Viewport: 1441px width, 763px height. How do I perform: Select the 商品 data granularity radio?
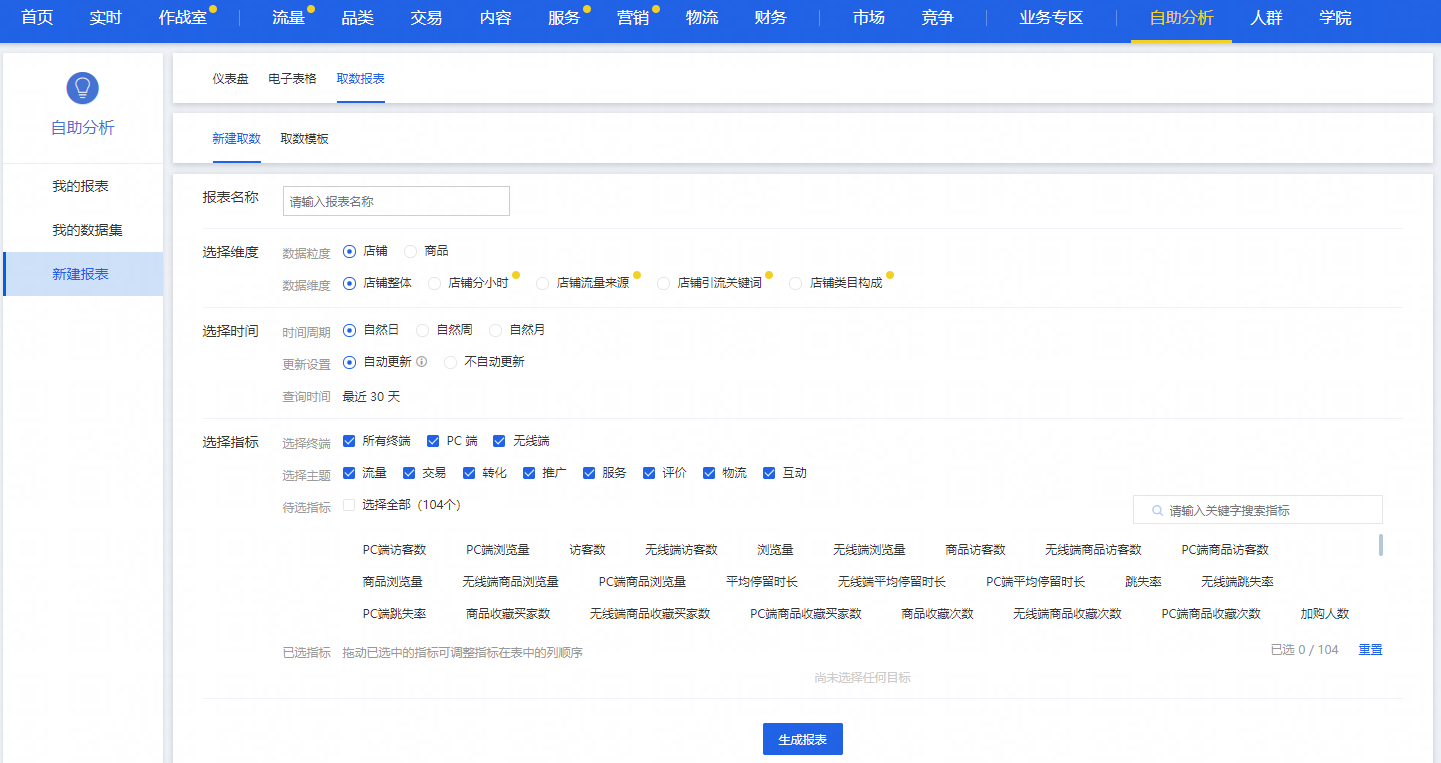(x=411, y=251)
